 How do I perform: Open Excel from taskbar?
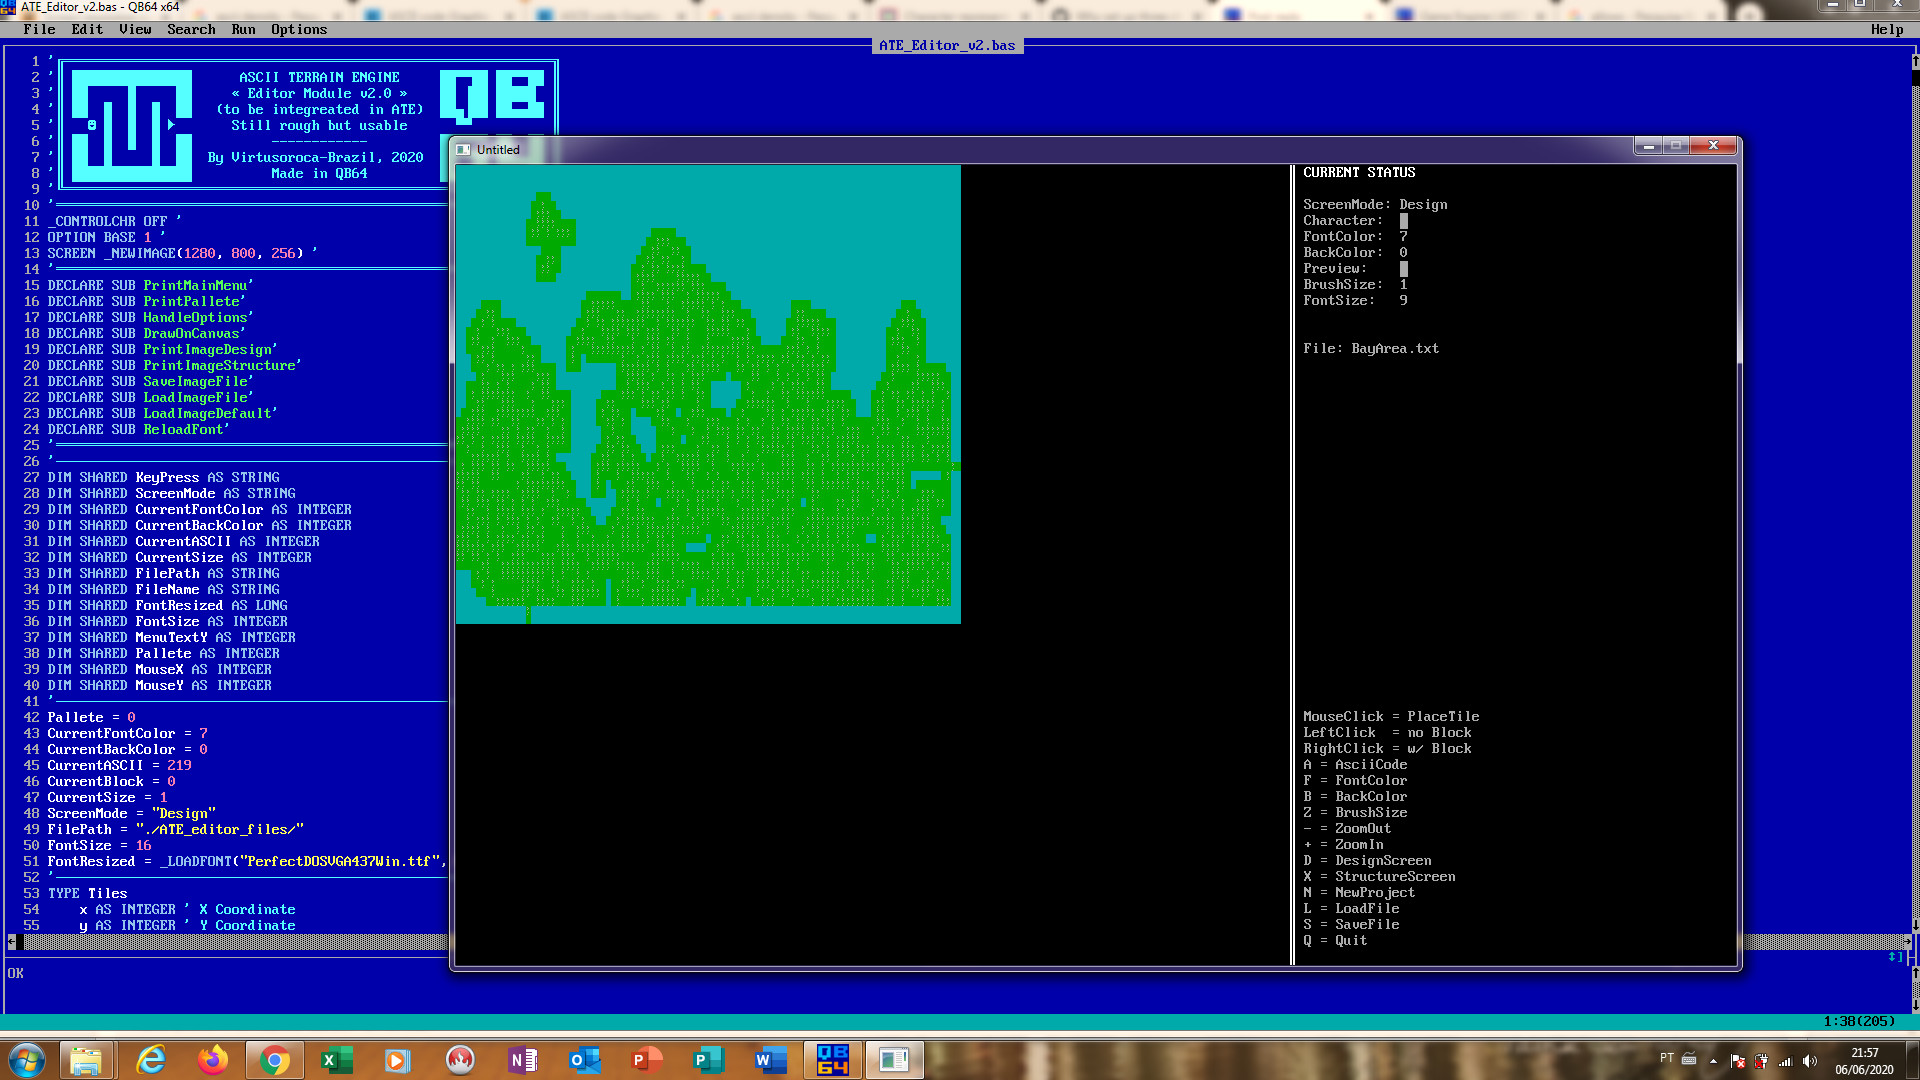(336, 1059)
